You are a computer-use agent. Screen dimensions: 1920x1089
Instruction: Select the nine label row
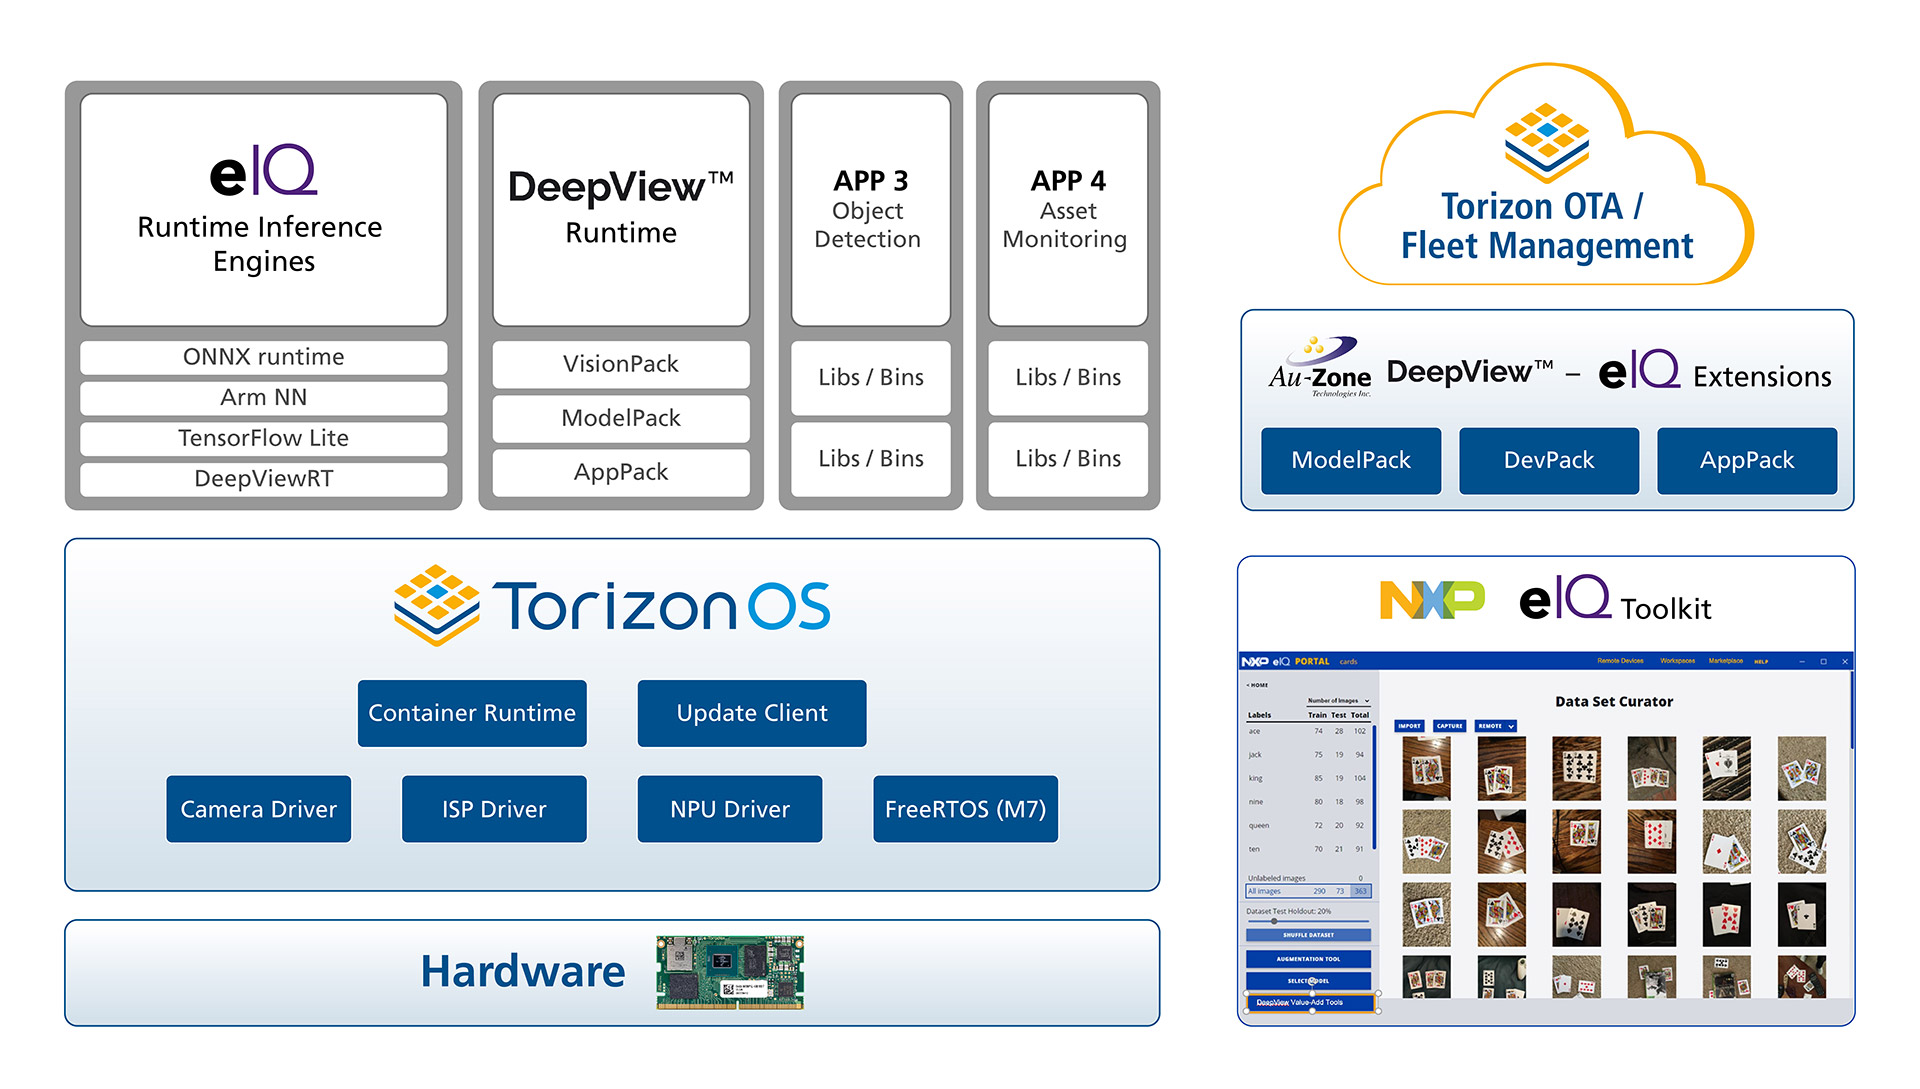coord(1308,802)
